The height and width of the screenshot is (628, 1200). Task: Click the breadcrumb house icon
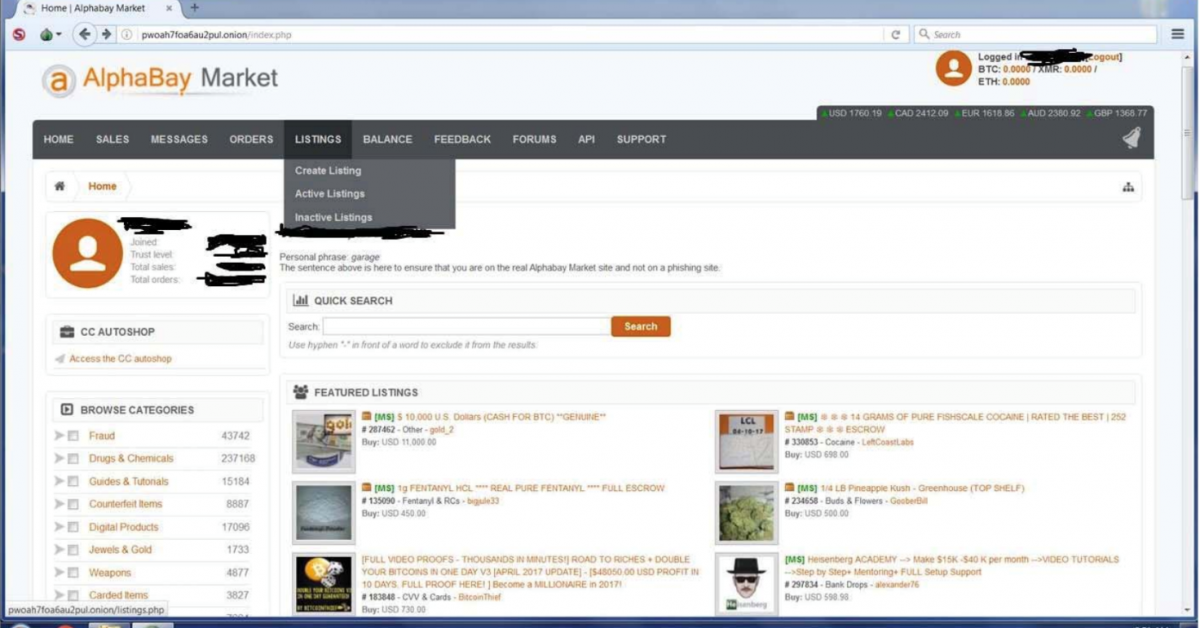click(60, 186)
